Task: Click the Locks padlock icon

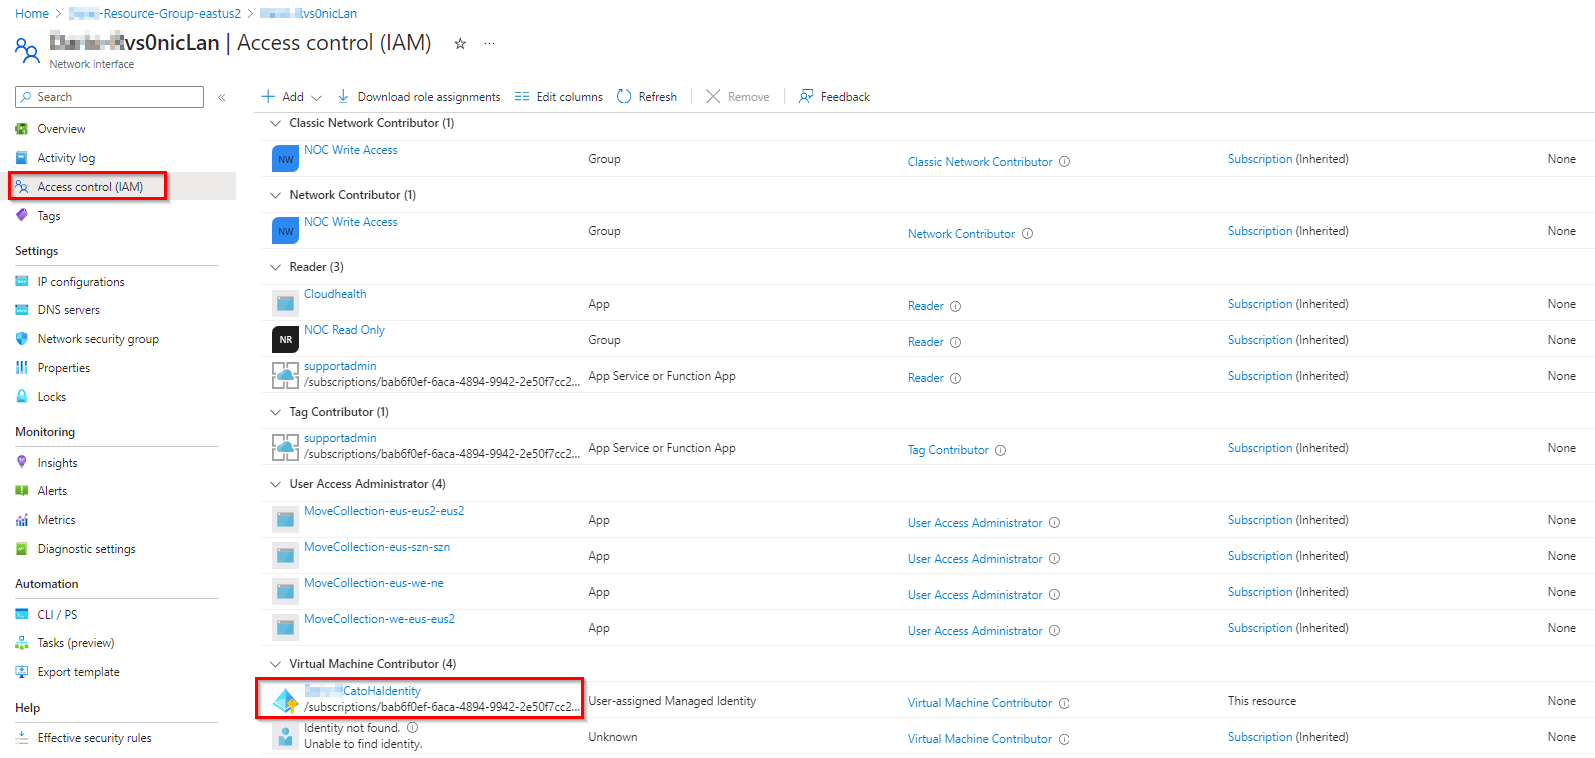Action: point(22,397)
